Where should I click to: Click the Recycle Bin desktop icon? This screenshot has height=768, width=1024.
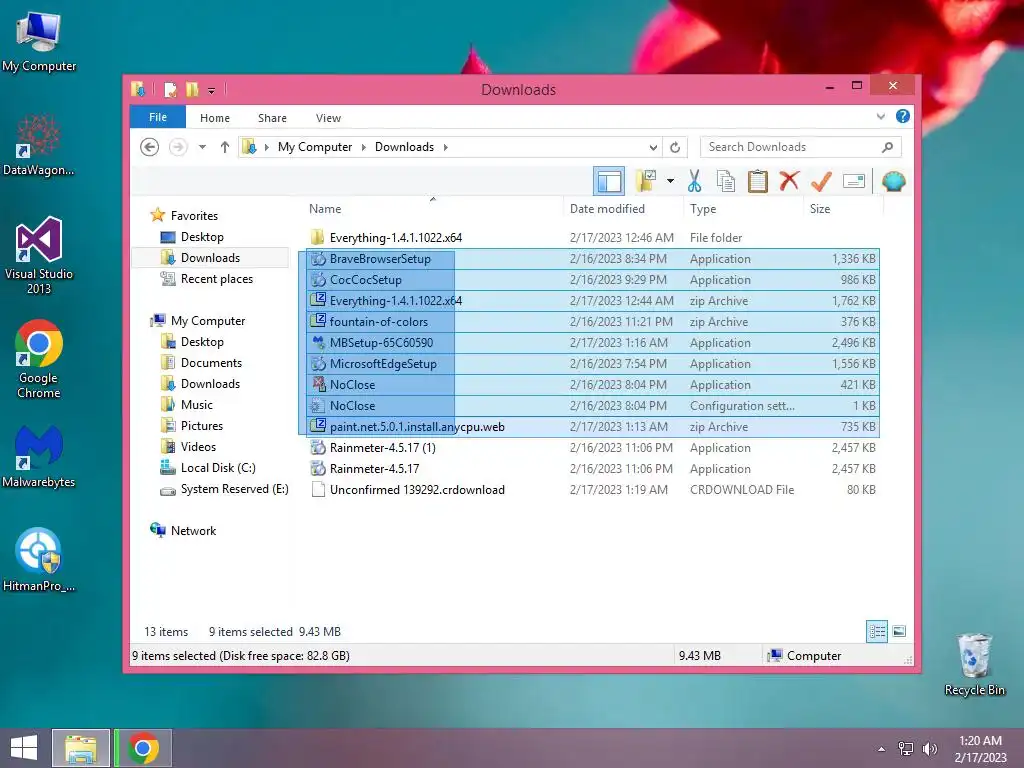click(974, 664)
